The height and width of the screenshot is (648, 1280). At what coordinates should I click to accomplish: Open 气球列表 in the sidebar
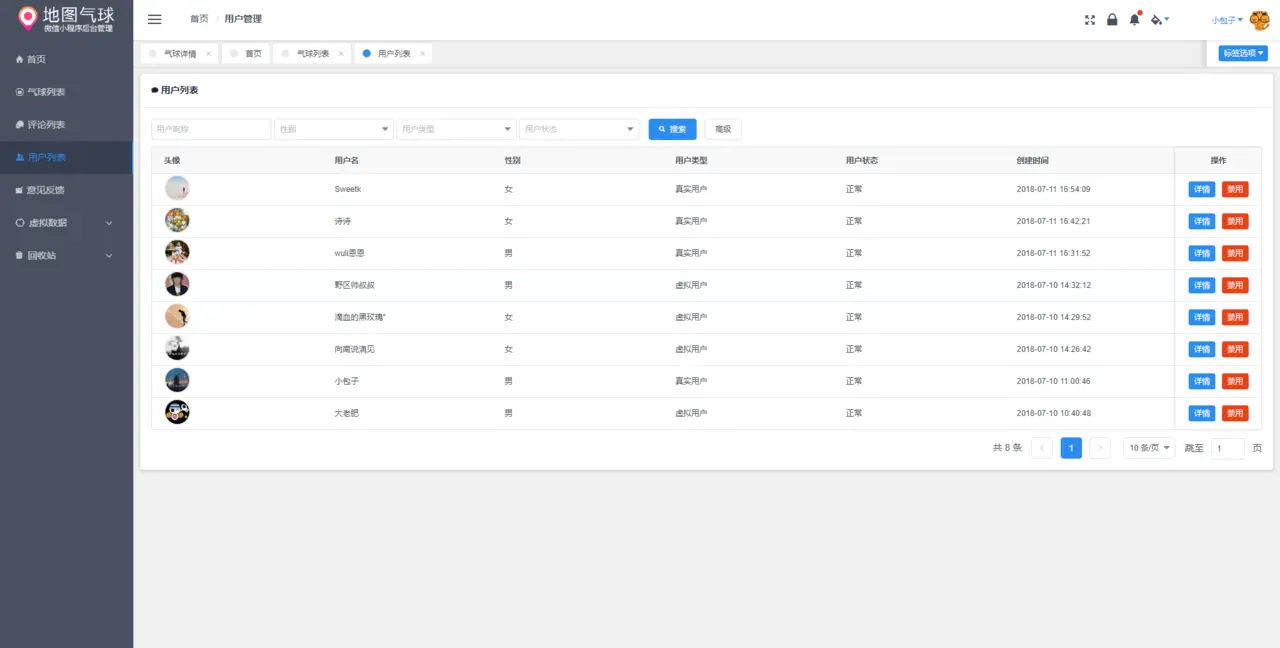click(66, 92)
